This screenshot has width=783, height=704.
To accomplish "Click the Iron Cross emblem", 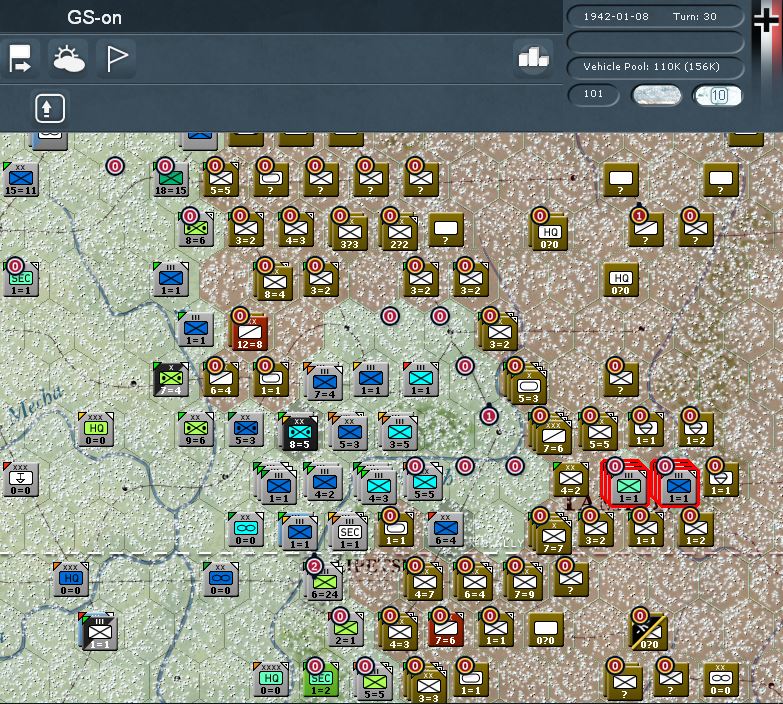I will click(x=768, y=20).
